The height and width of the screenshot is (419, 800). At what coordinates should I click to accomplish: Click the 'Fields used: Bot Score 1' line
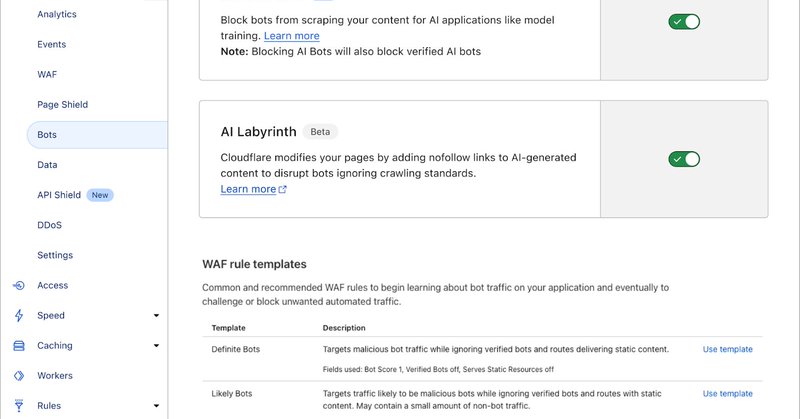pos(438,369)
